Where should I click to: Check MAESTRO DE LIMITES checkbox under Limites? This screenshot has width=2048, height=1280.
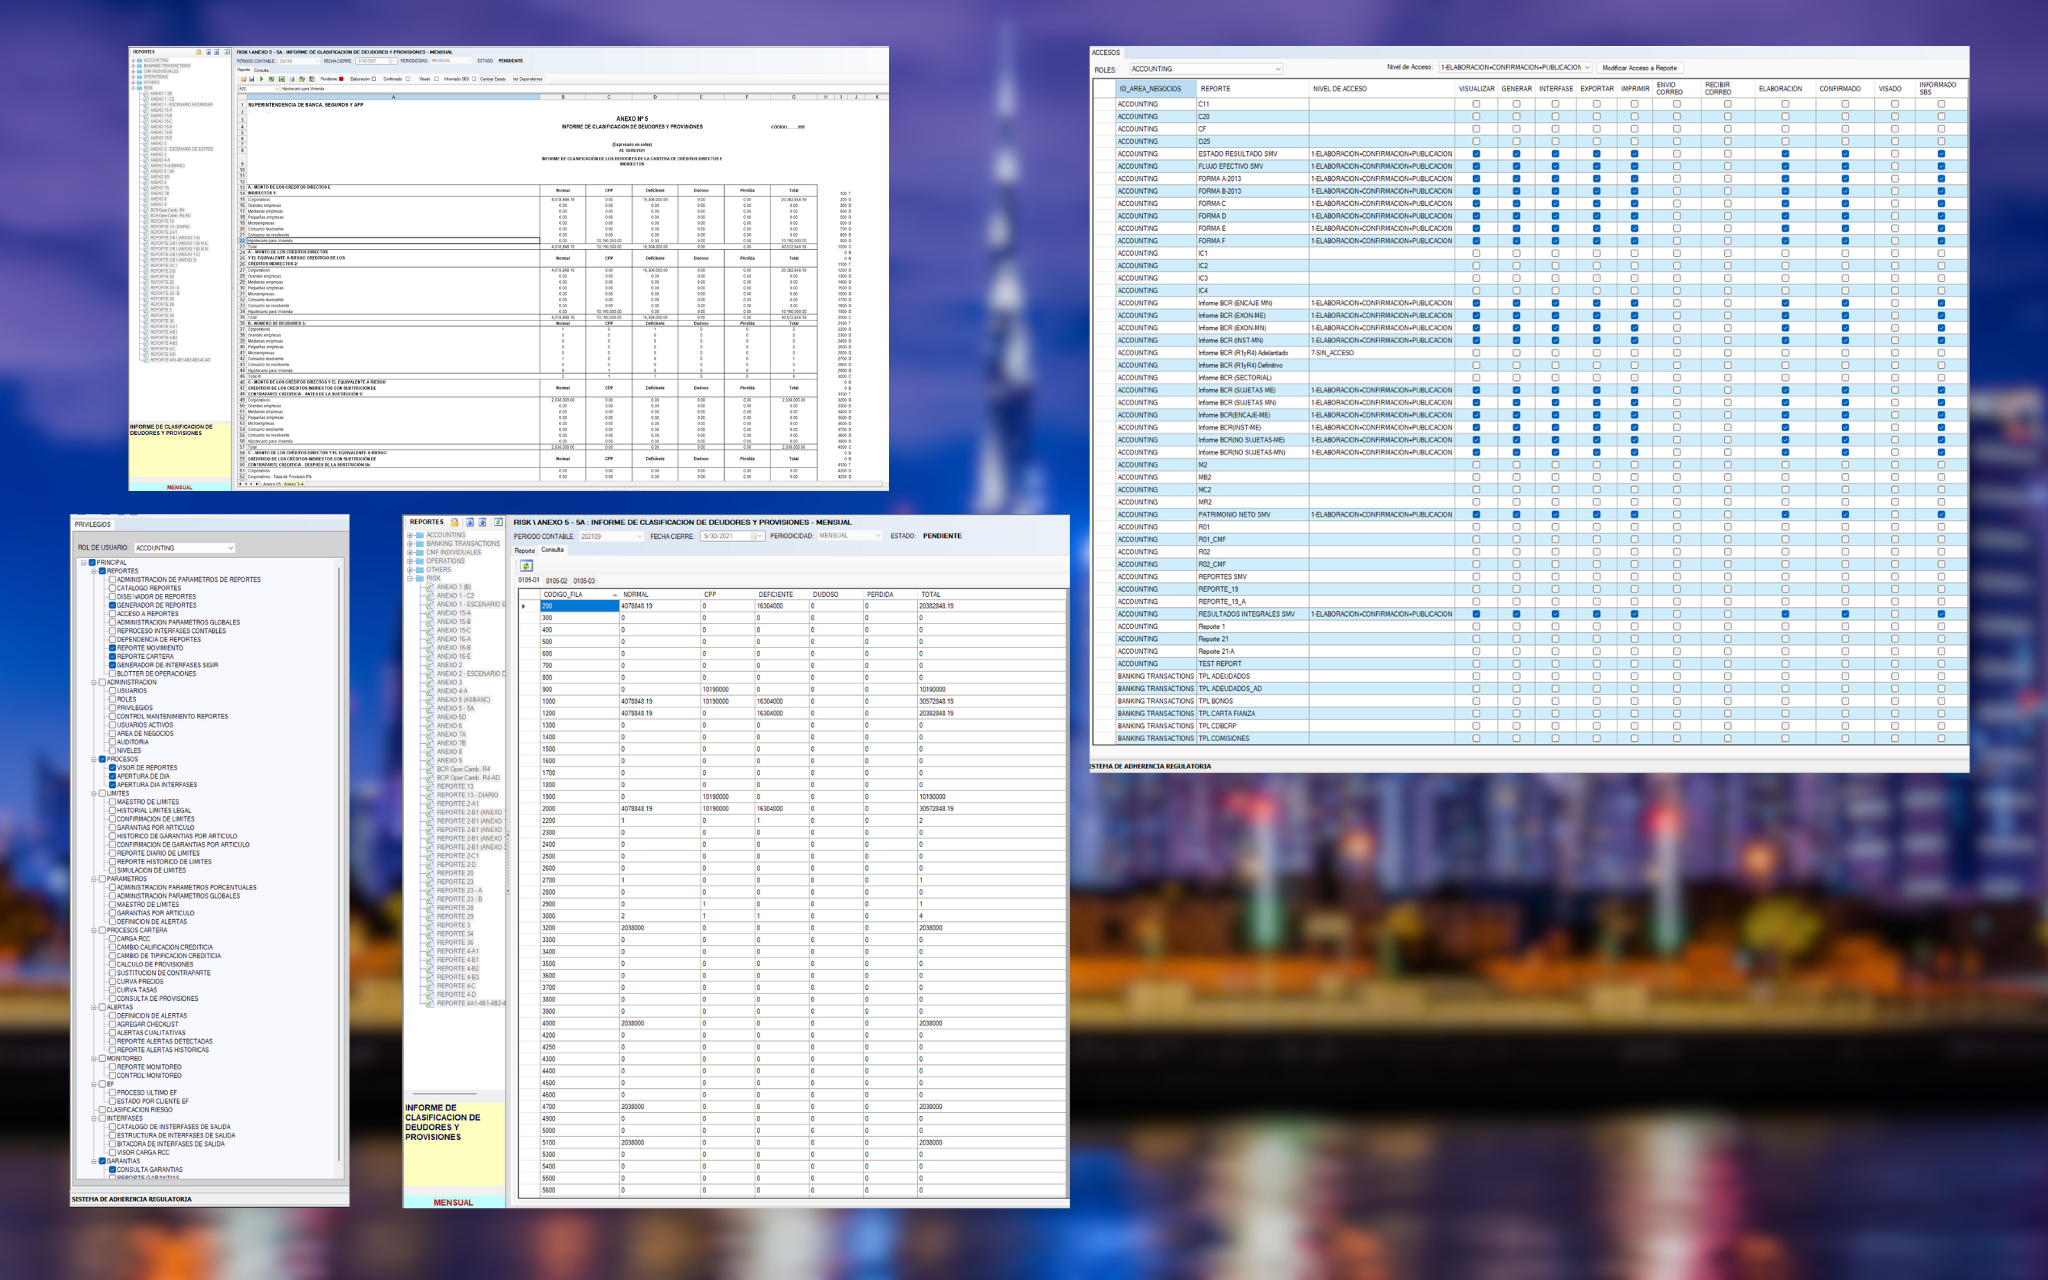tap(112, 801)
